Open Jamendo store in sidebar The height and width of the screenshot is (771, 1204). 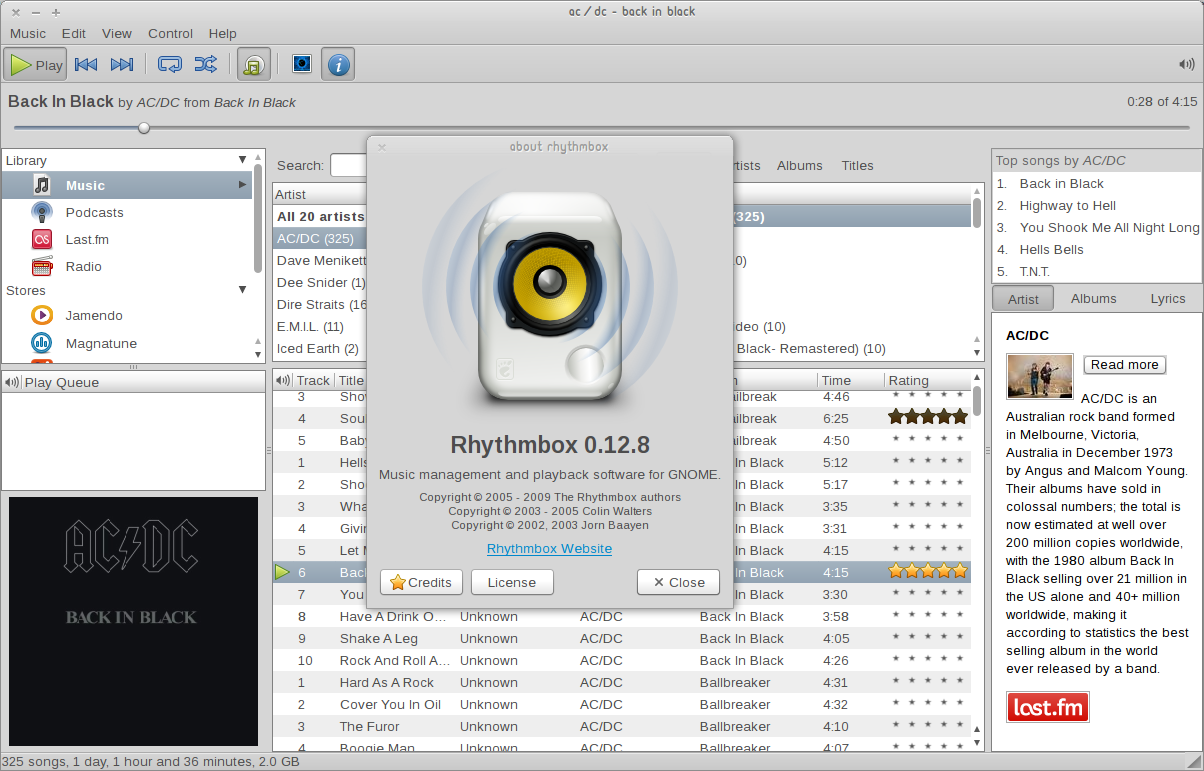point(127,315)
